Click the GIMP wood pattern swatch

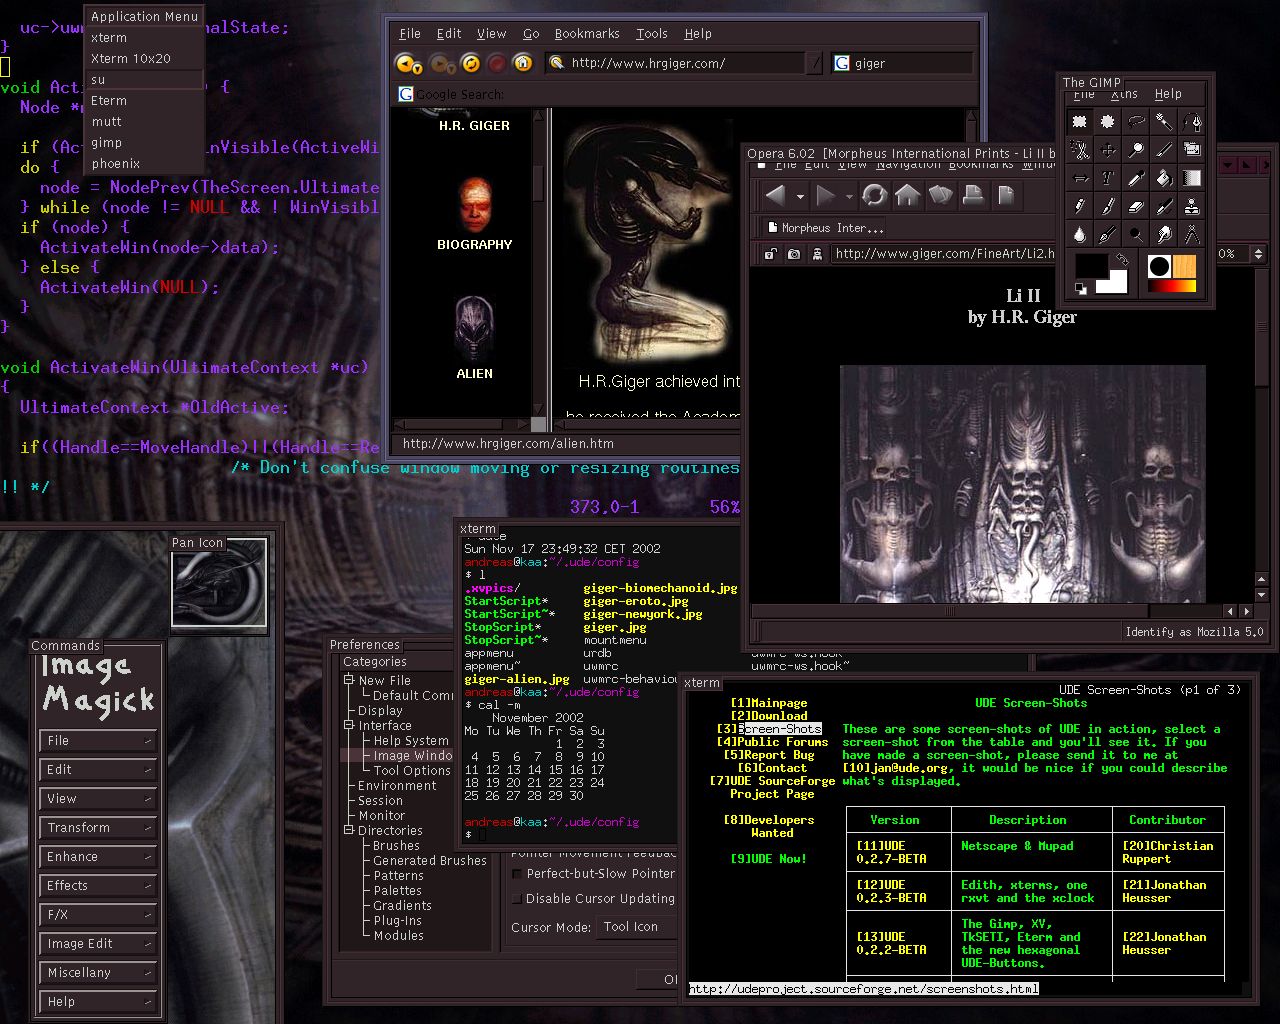[x=1184, y=266]
